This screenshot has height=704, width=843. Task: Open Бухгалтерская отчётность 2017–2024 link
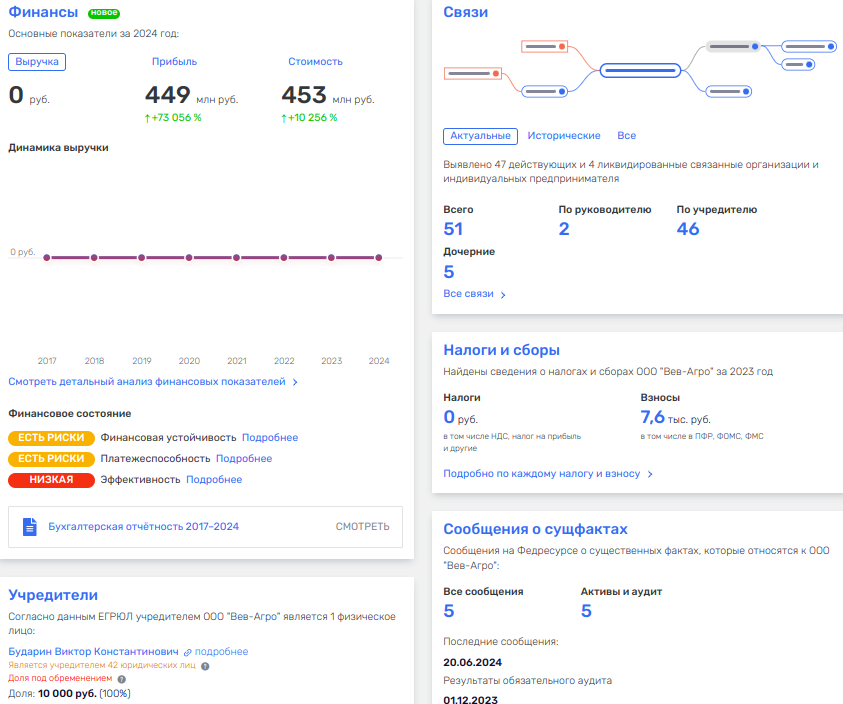144,527
